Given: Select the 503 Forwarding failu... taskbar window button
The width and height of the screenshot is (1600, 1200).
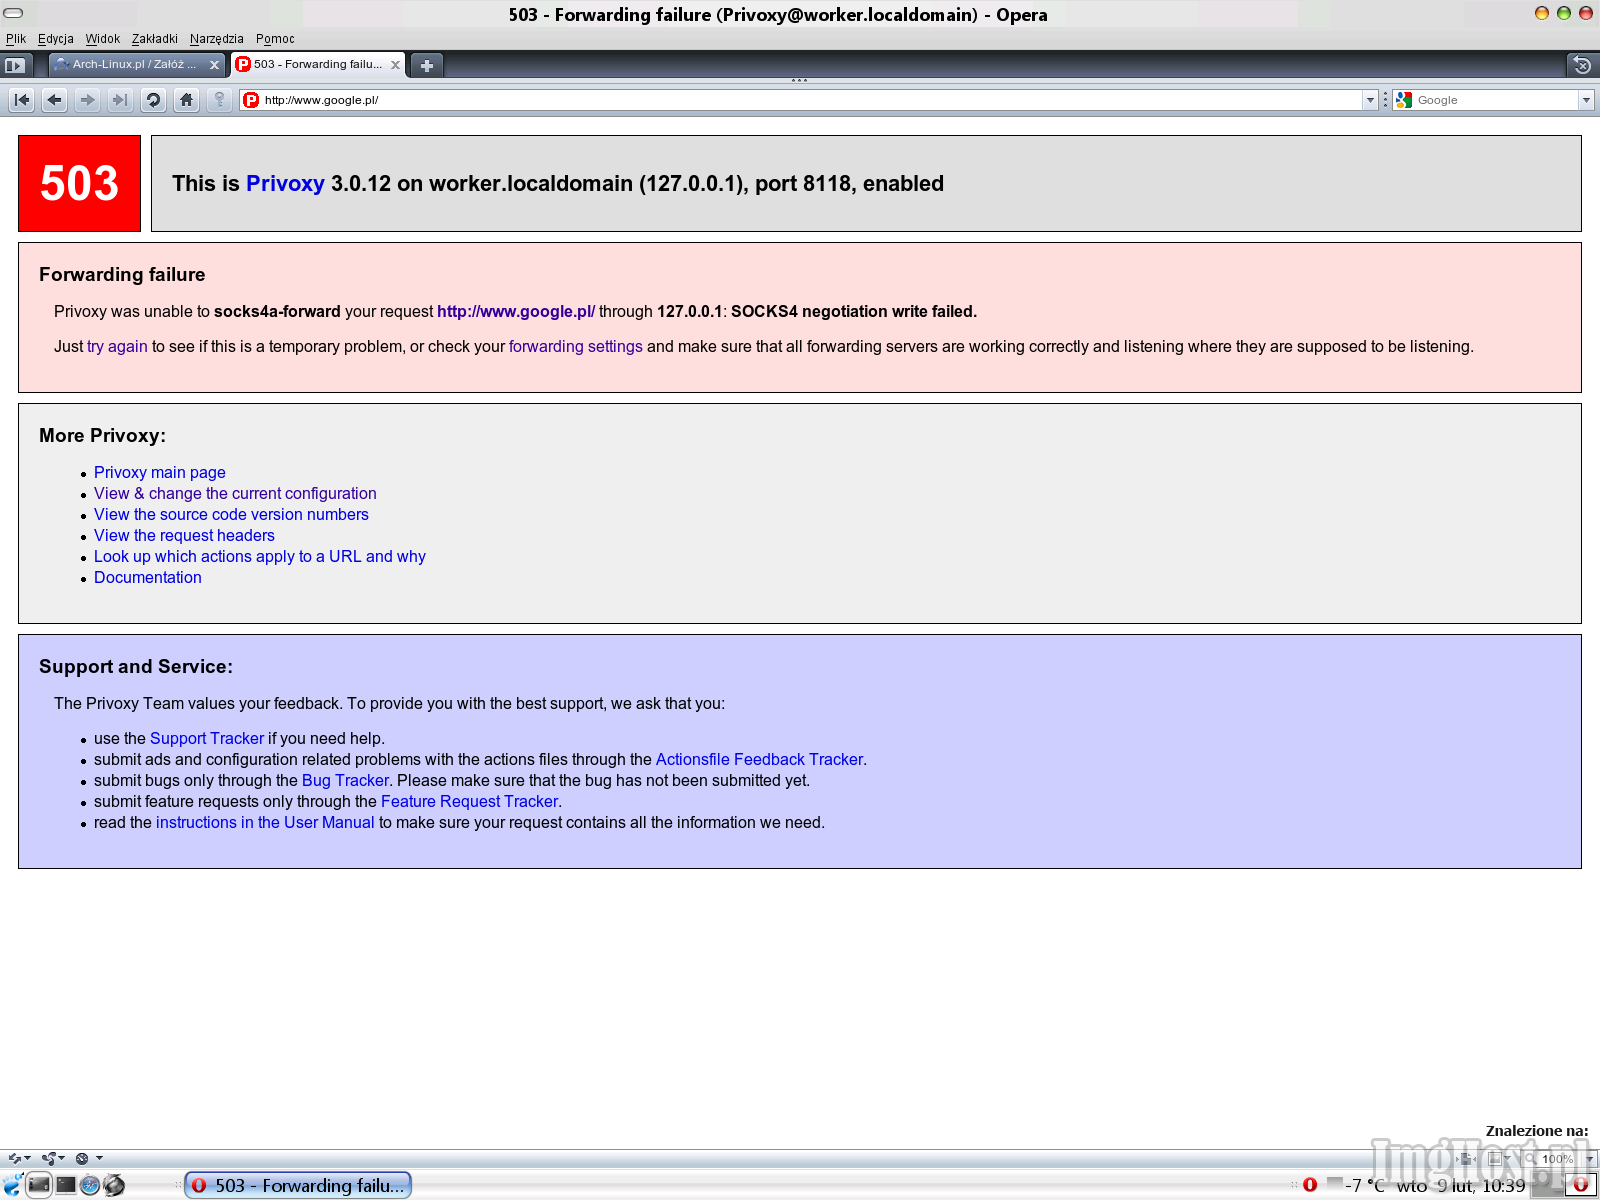Looking at the screenshot, I should click(298, 1185).
